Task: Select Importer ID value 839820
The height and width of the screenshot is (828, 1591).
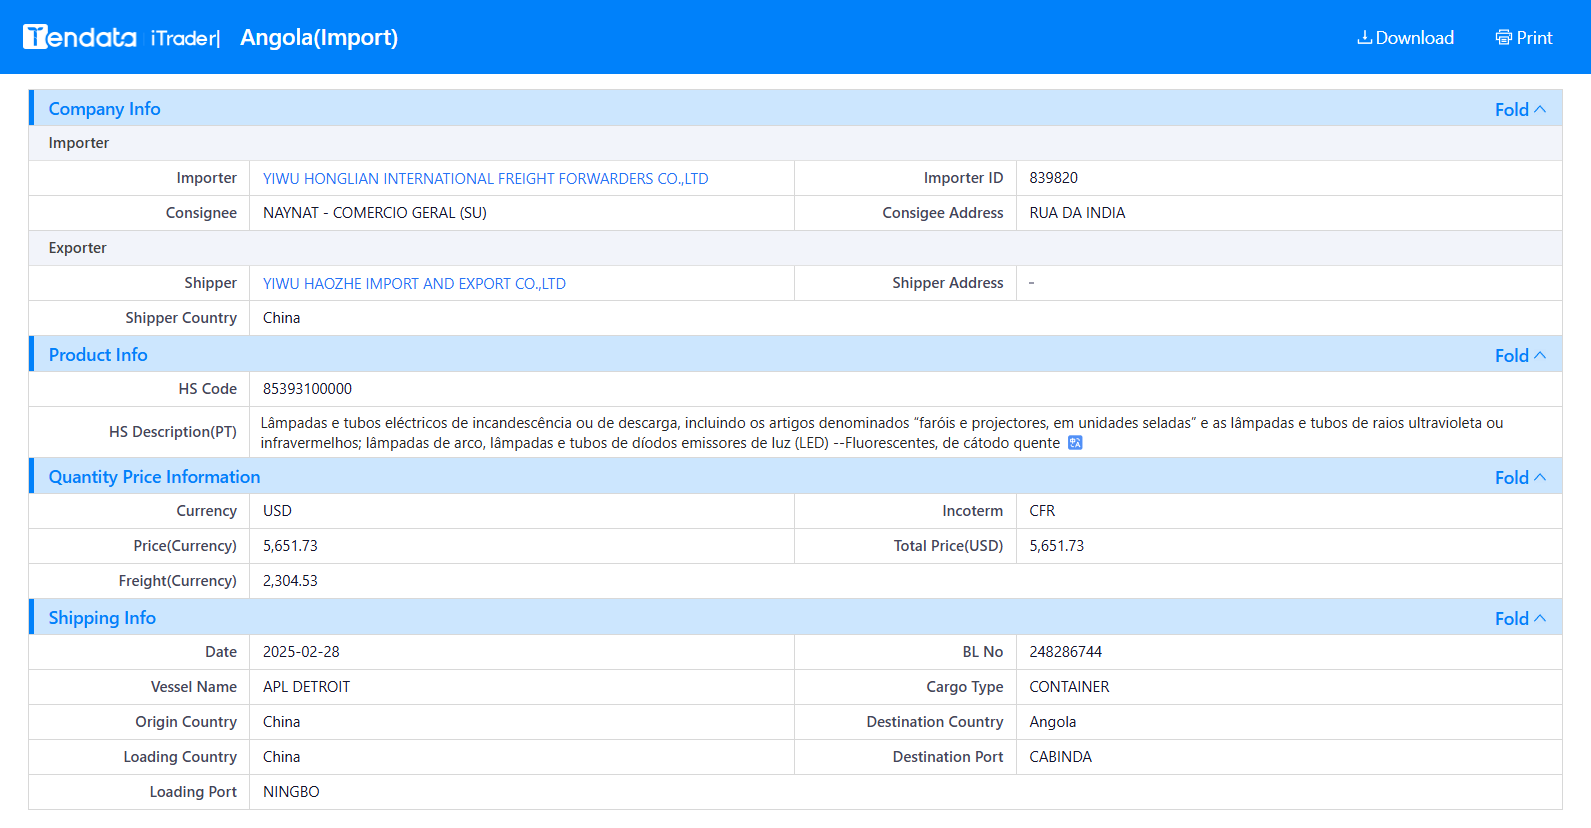Action: pyautogui.click(x=1054, y=178)
